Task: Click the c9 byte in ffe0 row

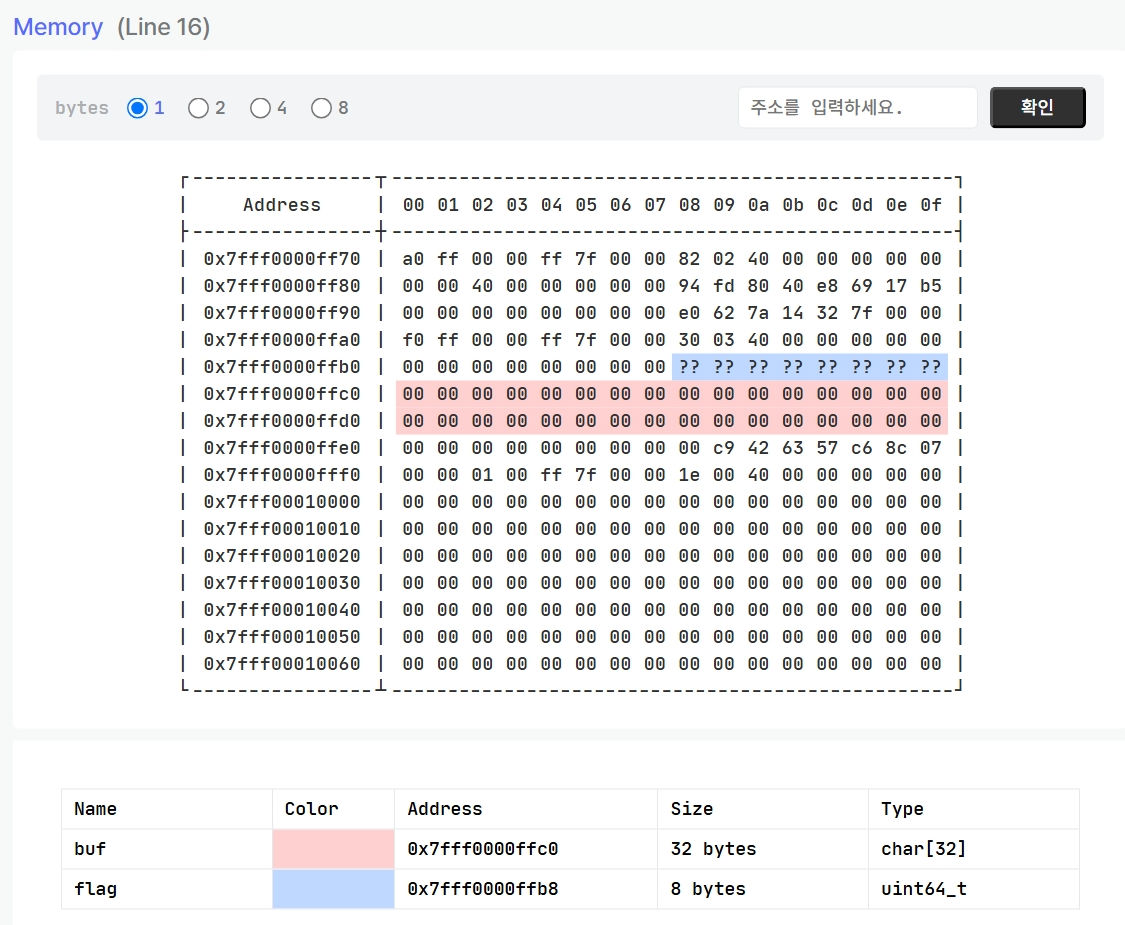Action: pyautogui.click(x=724, y=448)
